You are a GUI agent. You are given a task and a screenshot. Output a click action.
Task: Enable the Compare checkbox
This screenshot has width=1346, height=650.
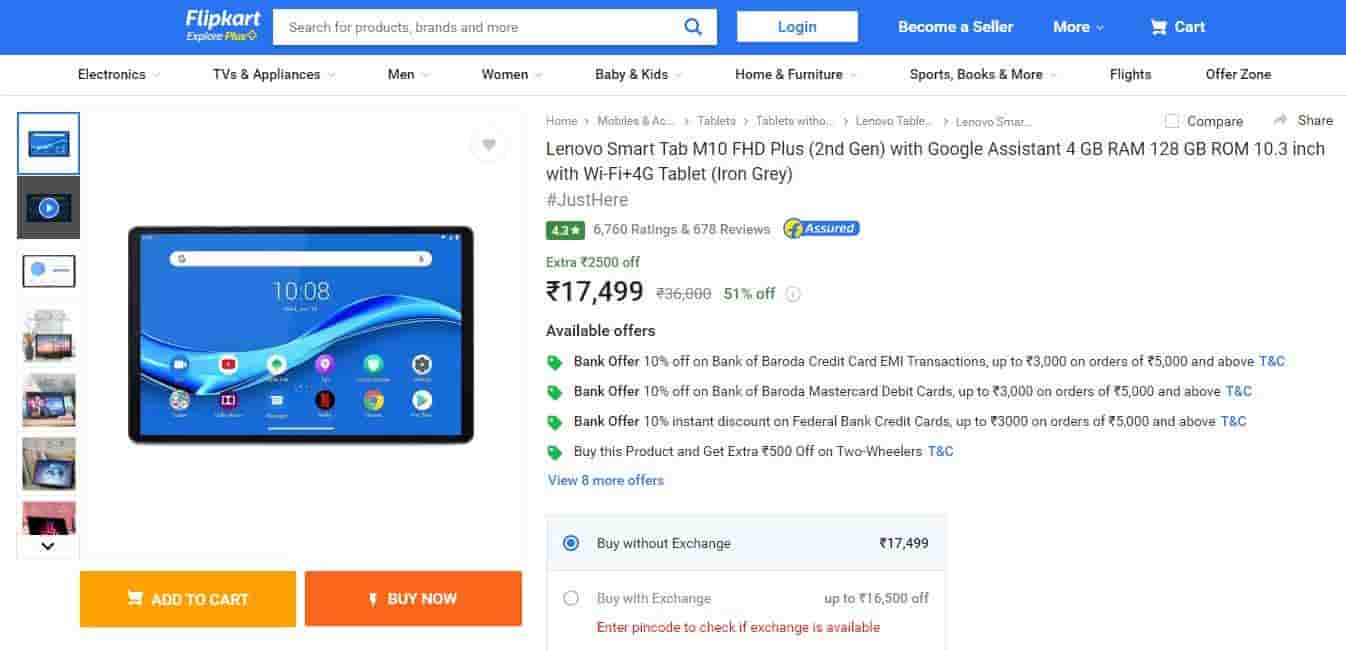click(1171, 120)
